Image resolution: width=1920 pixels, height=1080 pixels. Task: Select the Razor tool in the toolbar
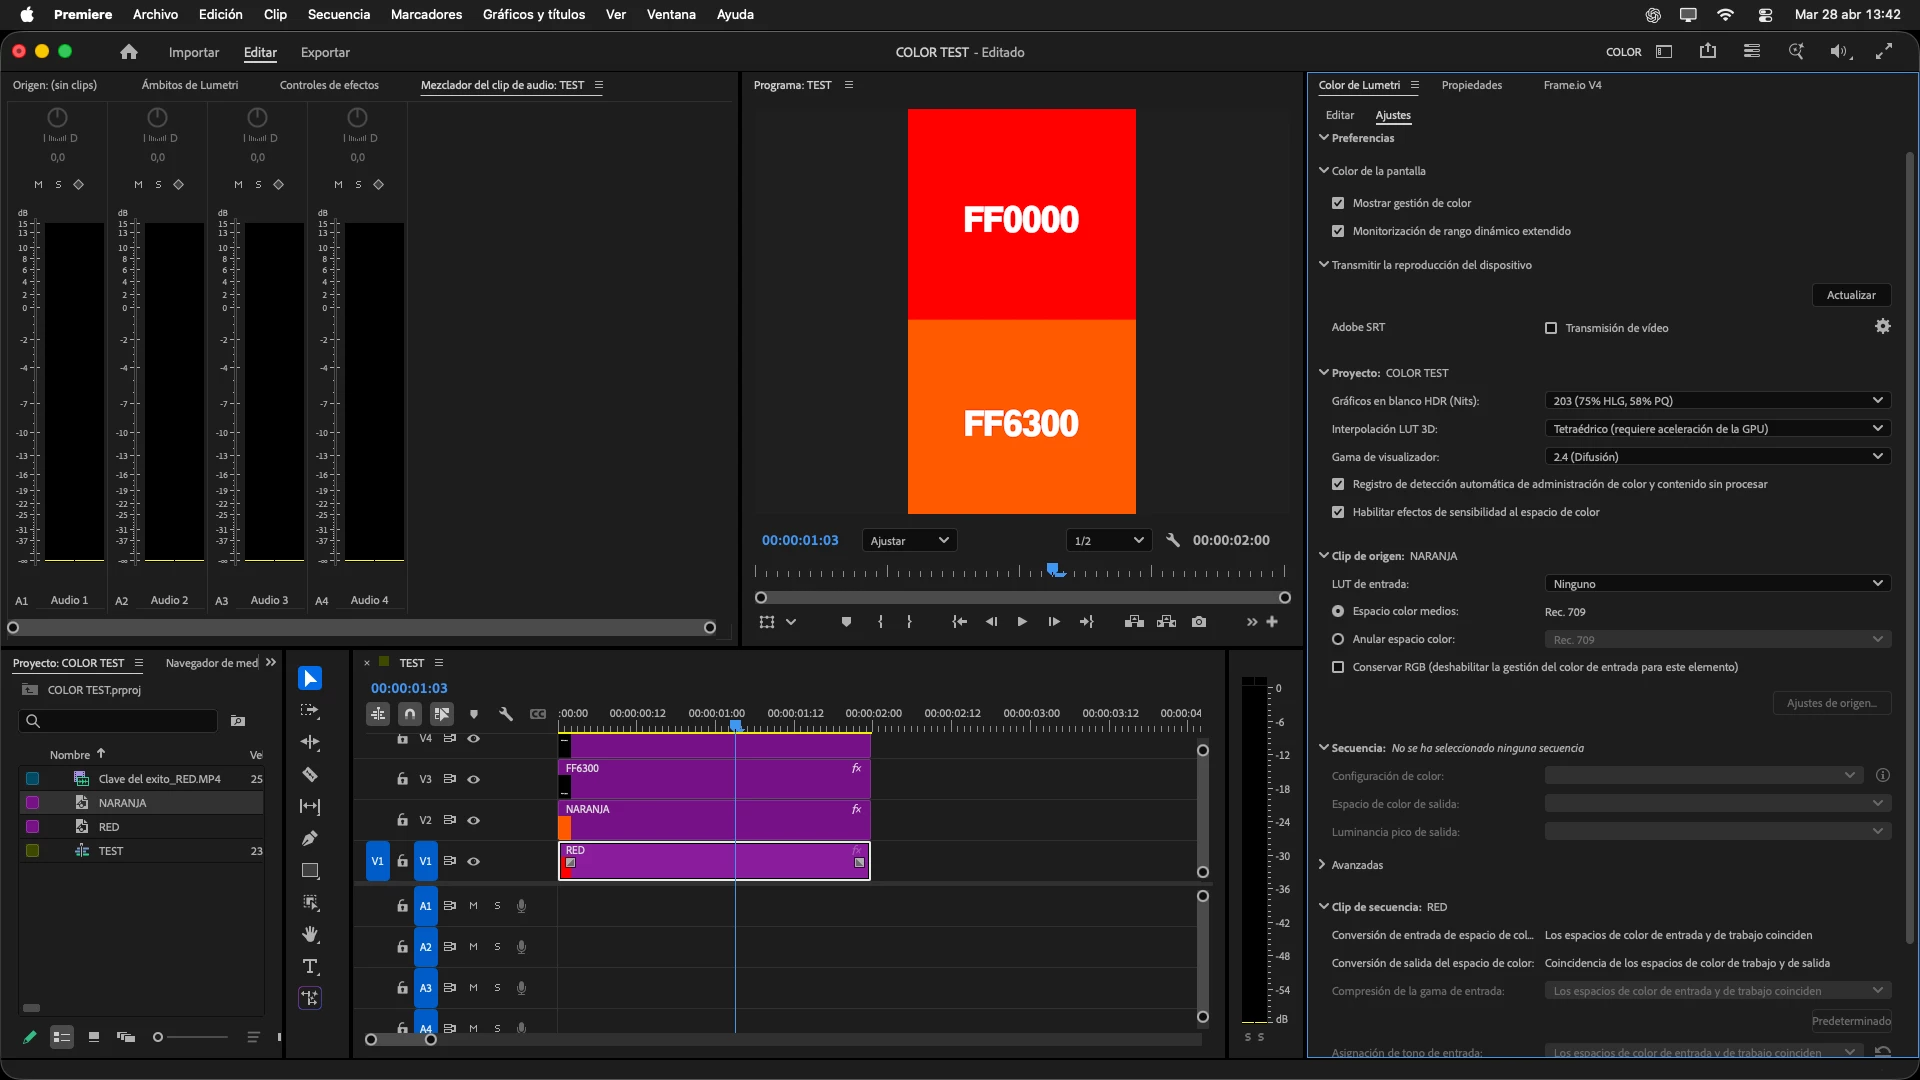point(310,775)
